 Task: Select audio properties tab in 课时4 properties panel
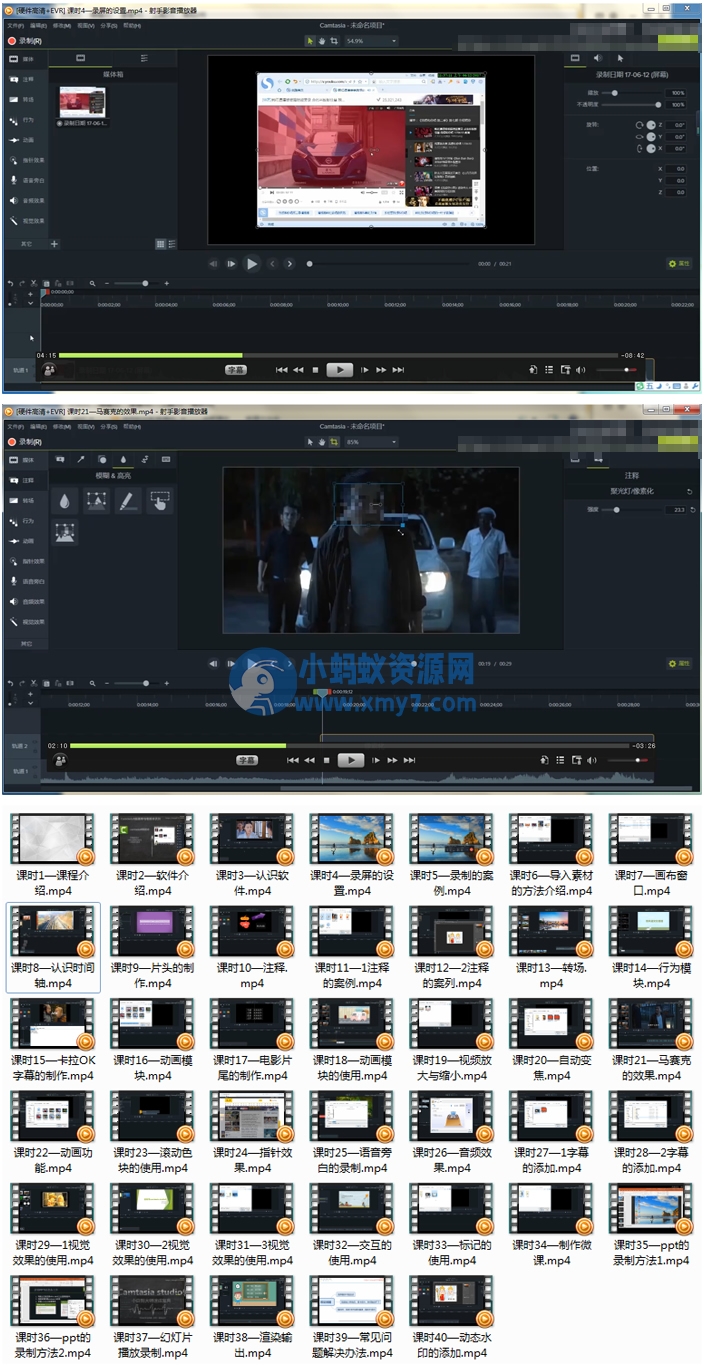tap(597, 59)
